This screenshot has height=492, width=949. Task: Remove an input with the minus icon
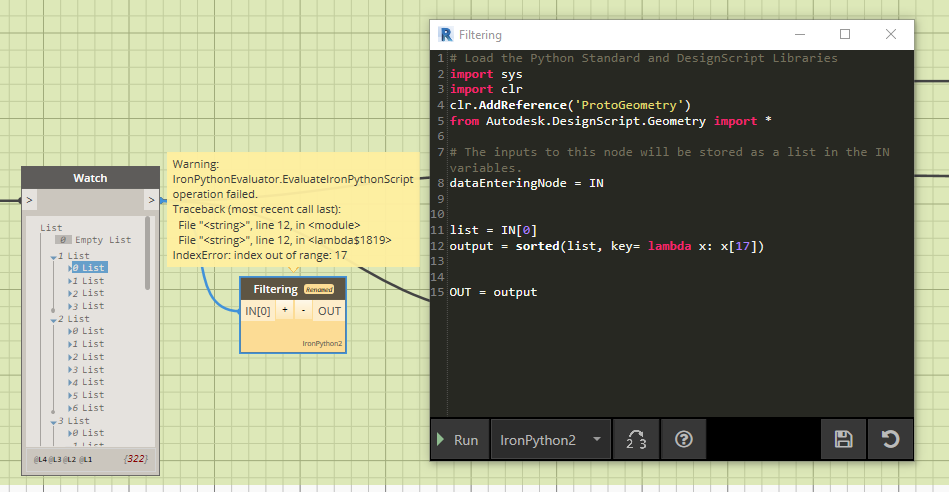[x=303, y=311]
